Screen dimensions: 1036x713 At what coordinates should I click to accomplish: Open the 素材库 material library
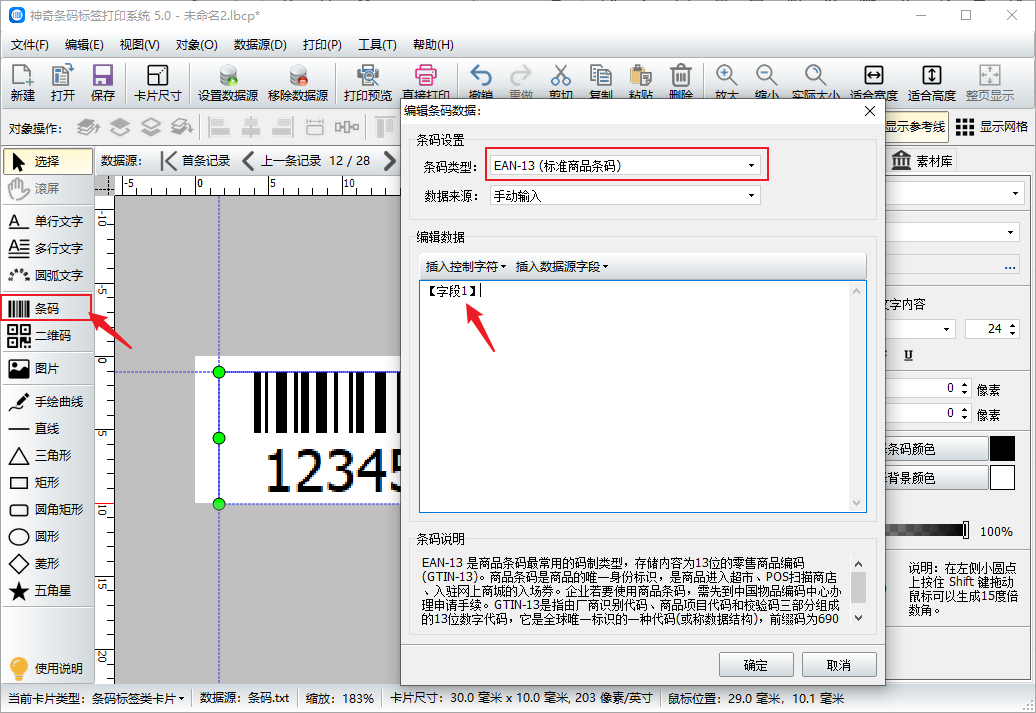pyautogui.click(x=922, y=161)
